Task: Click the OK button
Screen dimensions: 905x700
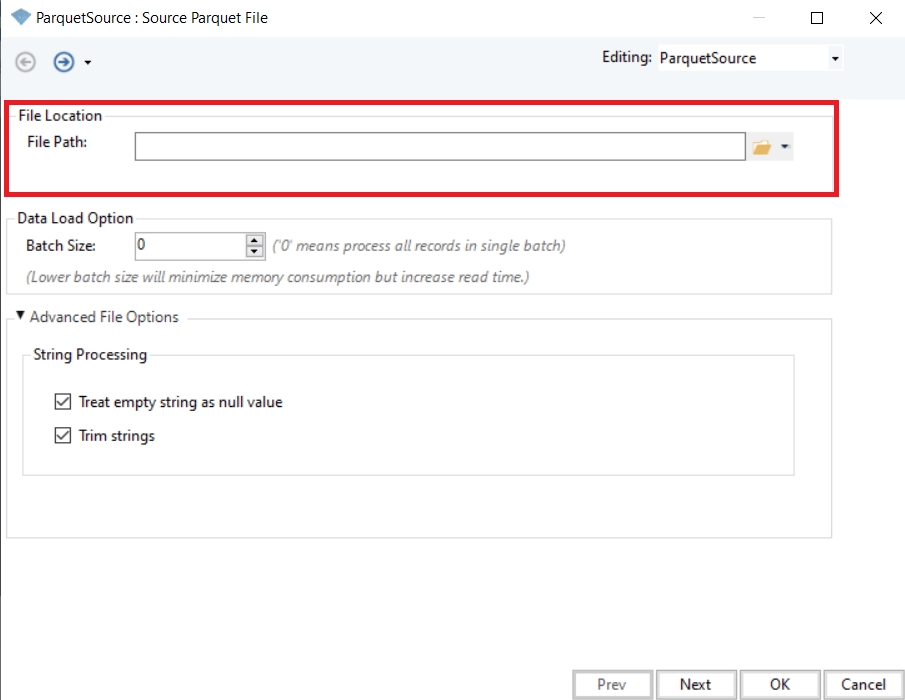Action: click(780, 684)
